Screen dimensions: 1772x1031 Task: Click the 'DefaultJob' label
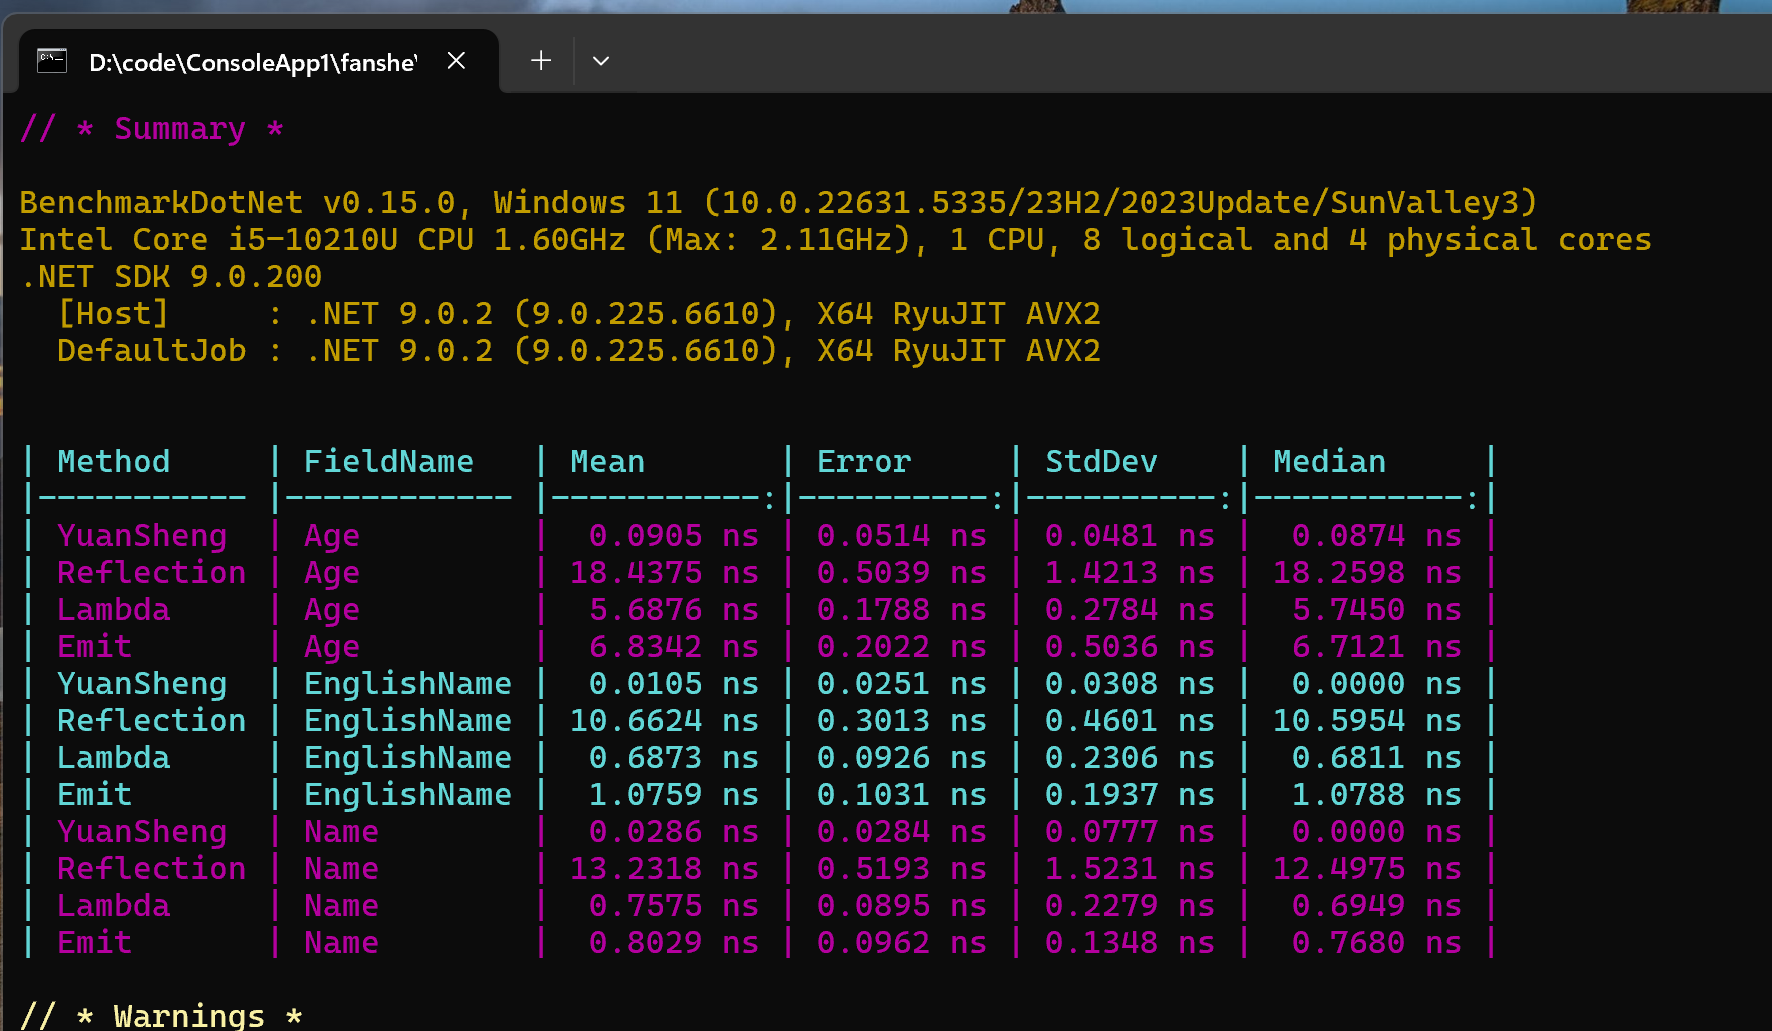(x=151, y=351)
